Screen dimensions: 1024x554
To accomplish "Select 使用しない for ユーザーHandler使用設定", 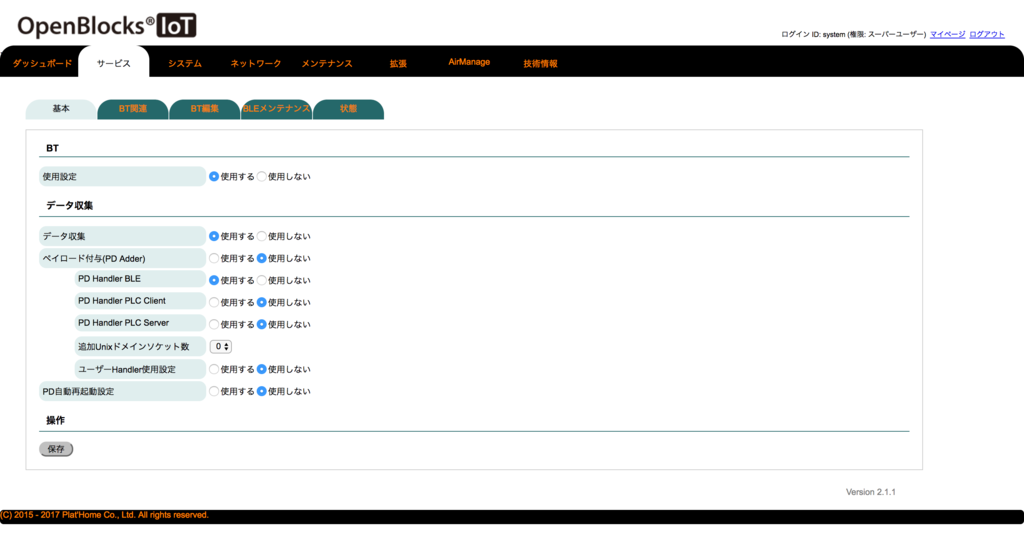I will pos(261,369).
